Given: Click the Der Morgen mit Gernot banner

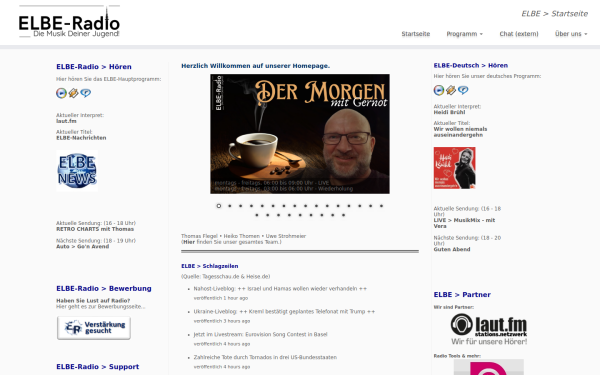Looking at the screenshot, I should pyautogui.click(x=300, y=134).
